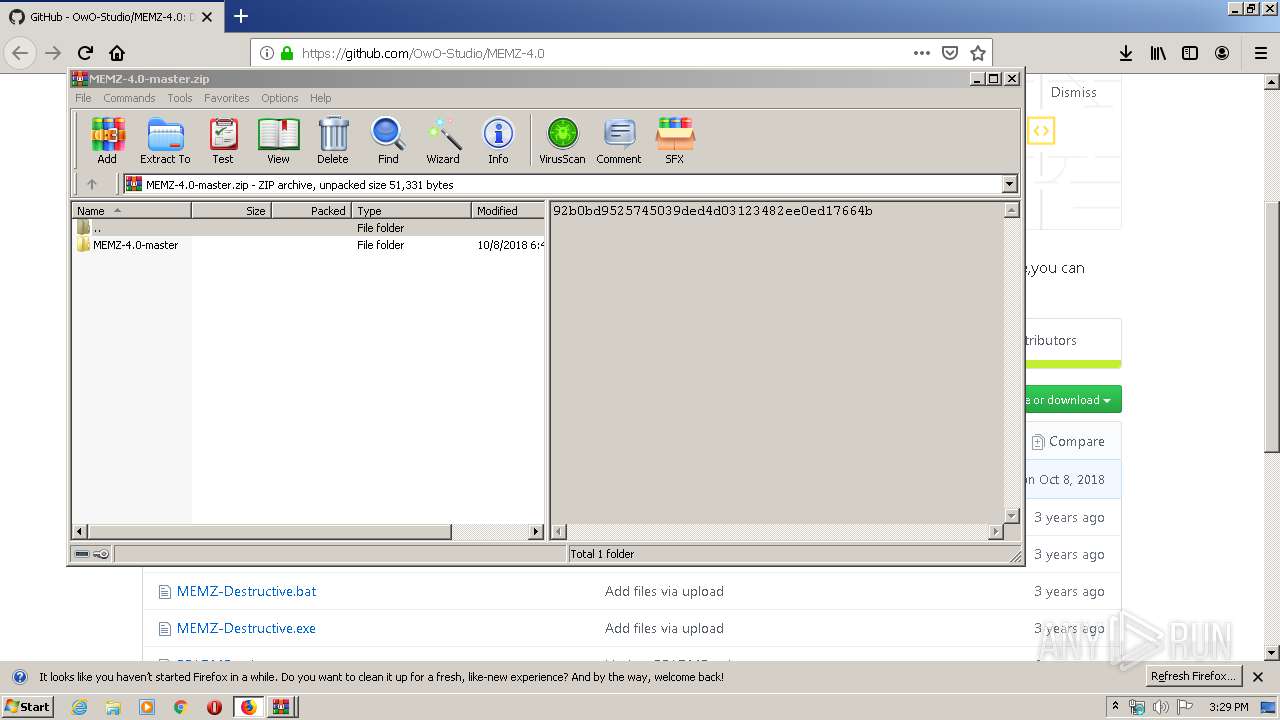Open the Commands menu
1280x720 pixels.
coord(129,98)
